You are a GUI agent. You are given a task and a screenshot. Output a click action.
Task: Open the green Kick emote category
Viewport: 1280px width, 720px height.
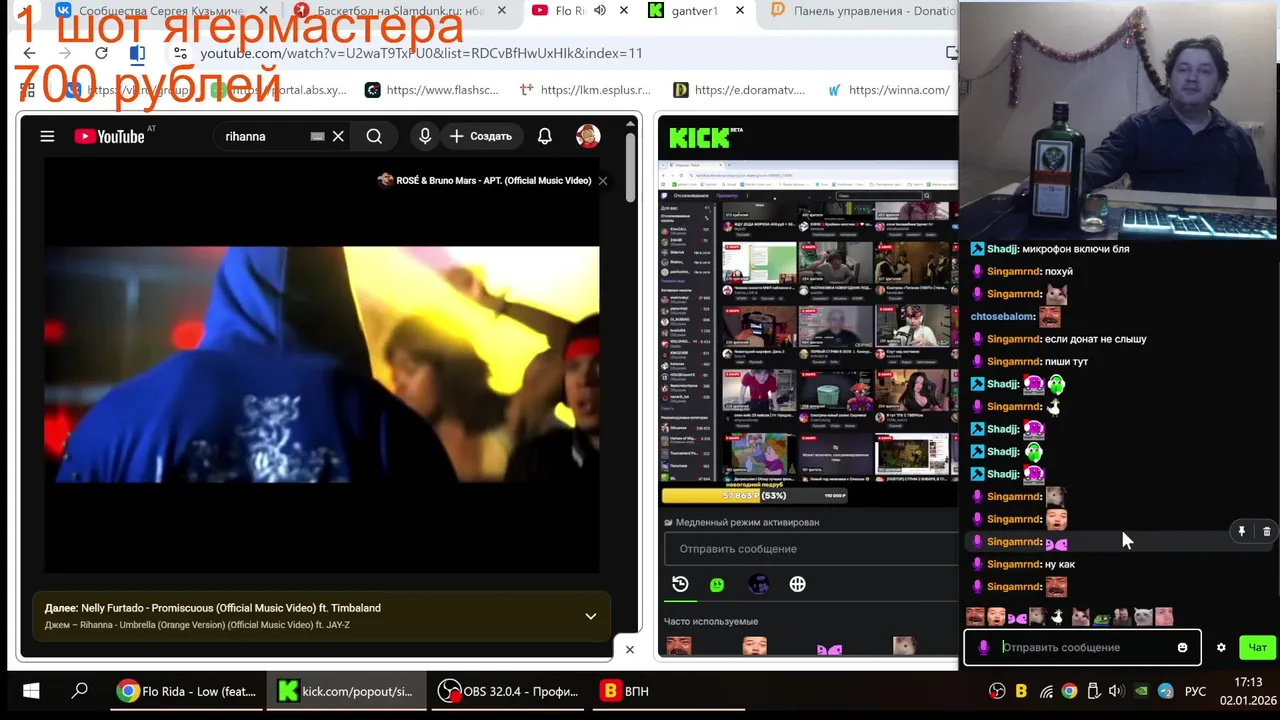click(x=717, y=585)
